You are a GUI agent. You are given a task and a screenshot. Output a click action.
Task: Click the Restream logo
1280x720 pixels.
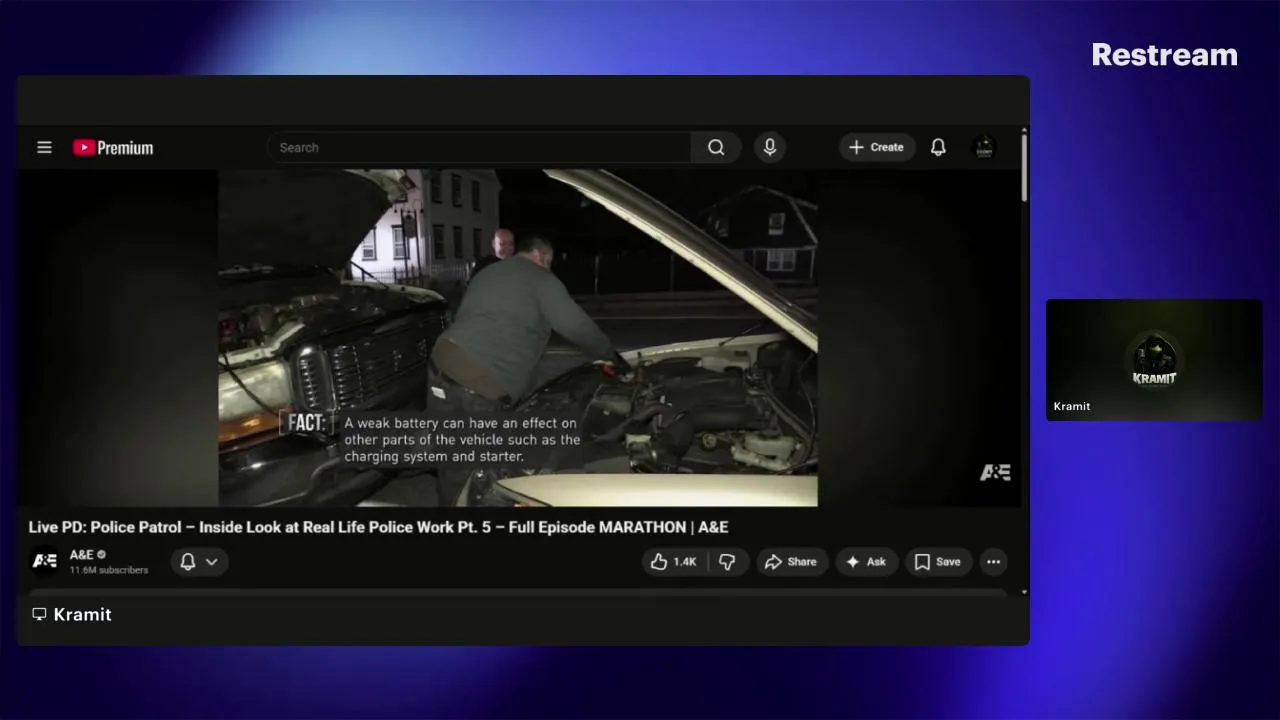[x=1164, y=55]
